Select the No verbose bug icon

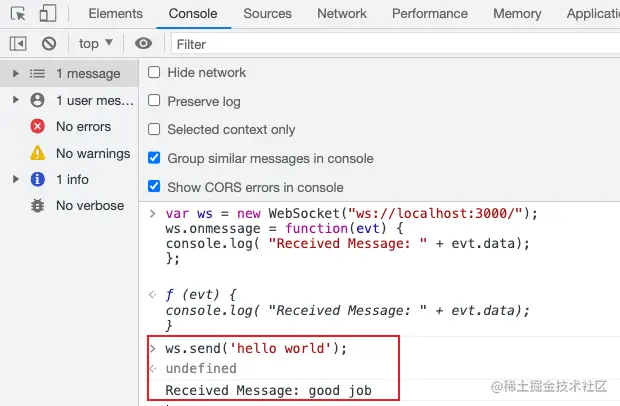click(38, 206)
